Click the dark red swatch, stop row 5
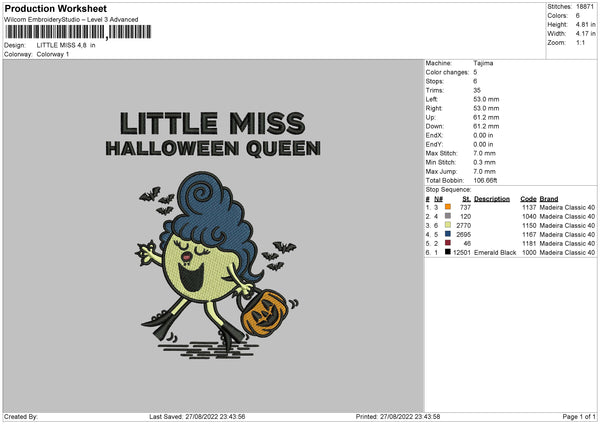 (448, 243)
